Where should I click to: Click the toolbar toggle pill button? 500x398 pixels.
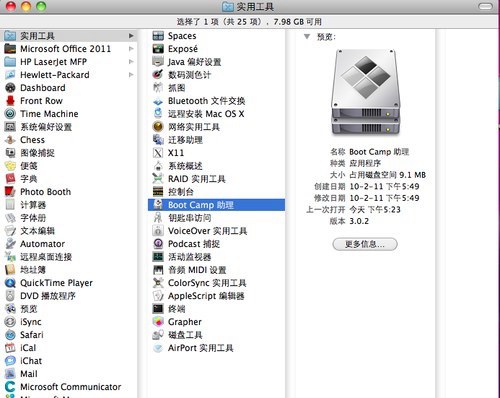coord(485,6)
